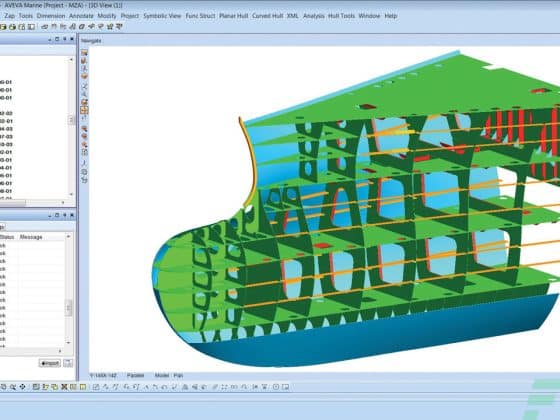
Task: Open the Planar Hull menu
Action: 234,16
